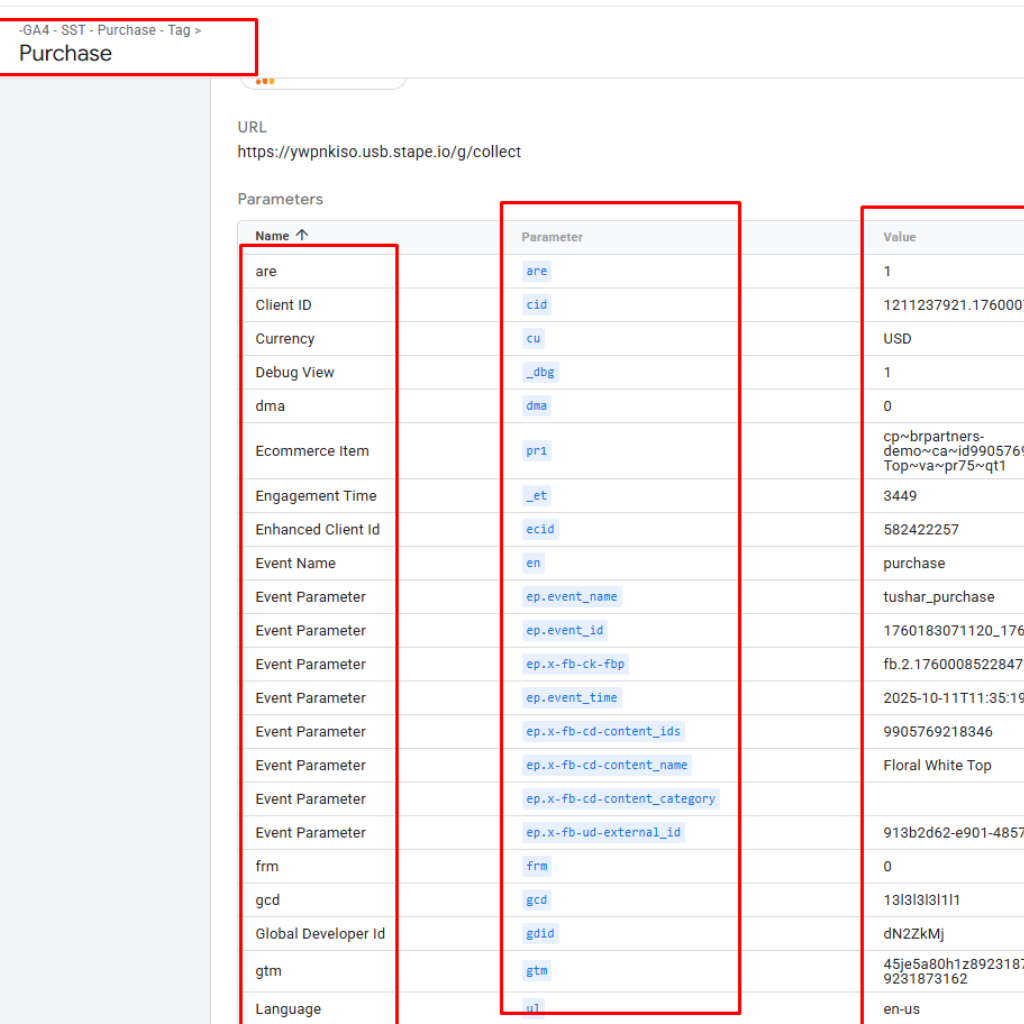Select the gtm parameter chip
The width and height of the screenshot is (1024, 1024).
(536, 970)
